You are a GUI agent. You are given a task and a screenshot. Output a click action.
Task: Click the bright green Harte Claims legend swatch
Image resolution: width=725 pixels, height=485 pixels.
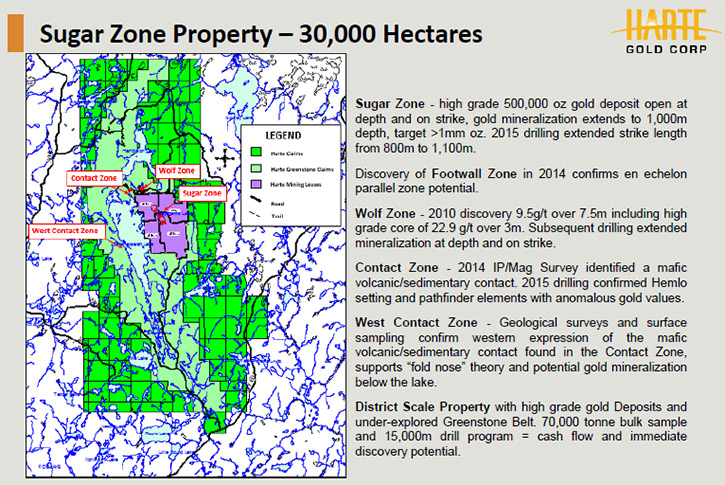point(256,152)
